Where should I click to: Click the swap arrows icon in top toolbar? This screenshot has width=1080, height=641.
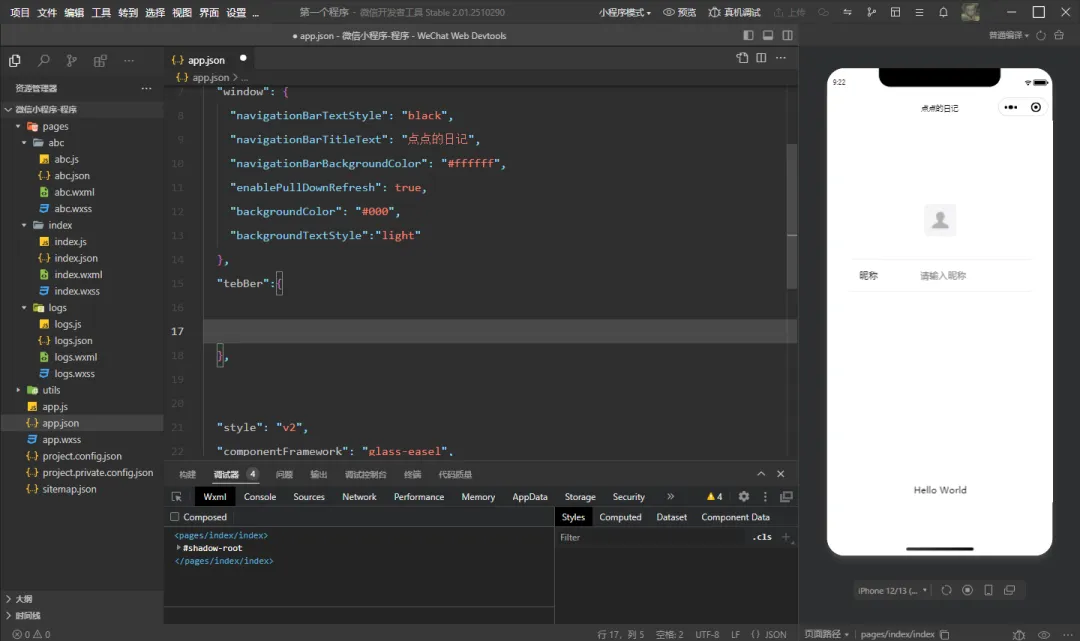(847, 12)
